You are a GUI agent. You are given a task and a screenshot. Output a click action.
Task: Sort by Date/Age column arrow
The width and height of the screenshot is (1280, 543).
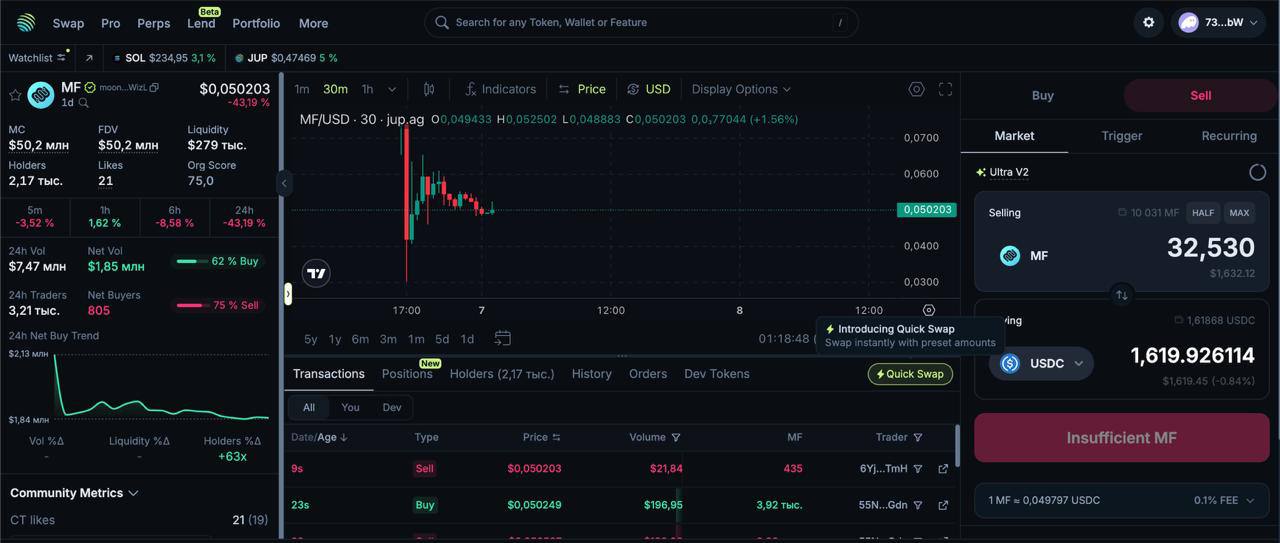(344, 437)
